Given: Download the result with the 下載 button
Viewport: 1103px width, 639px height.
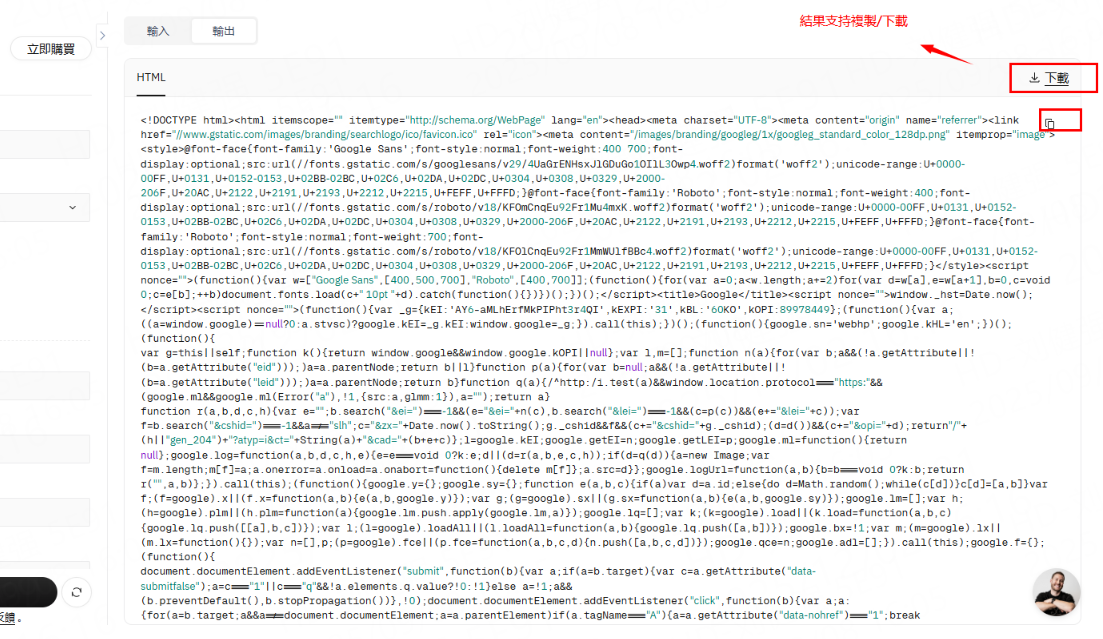Looking at the screenshot, I should (1049, 78).
